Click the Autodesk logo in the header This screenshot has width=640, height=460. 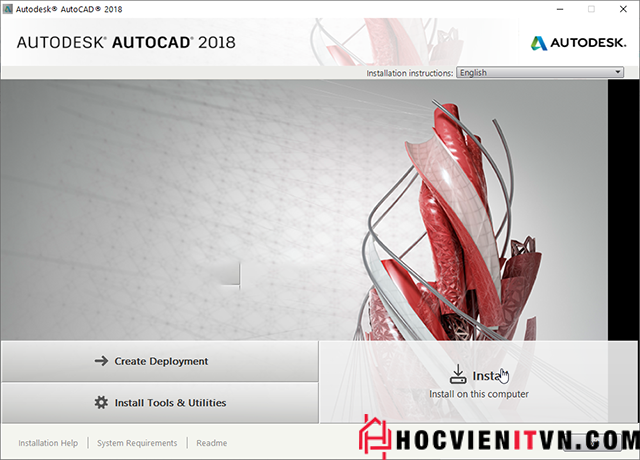(578, 42)
